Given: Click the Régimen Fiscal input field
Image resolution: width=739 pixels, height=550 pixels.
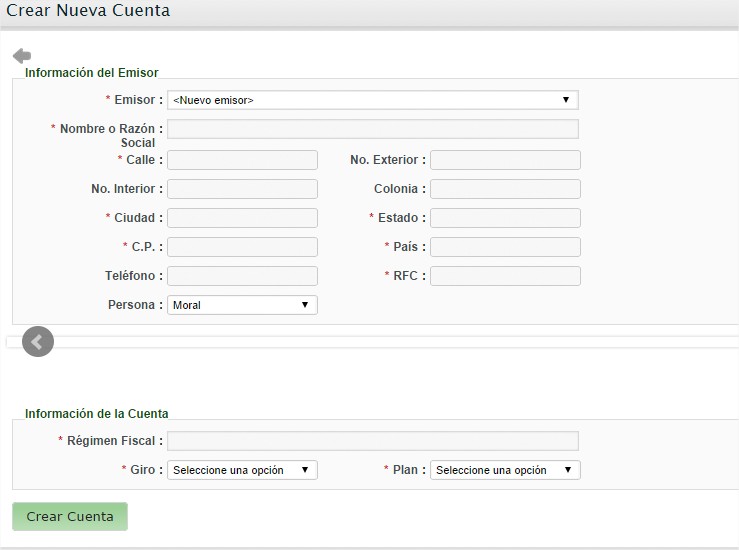Looking at the screenshot, I should 373,441.
